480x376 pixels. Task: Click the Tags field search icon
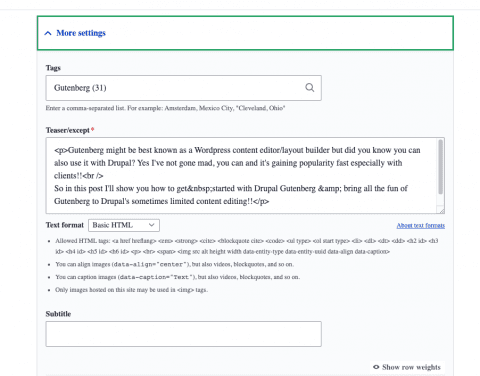pos(310,88)
